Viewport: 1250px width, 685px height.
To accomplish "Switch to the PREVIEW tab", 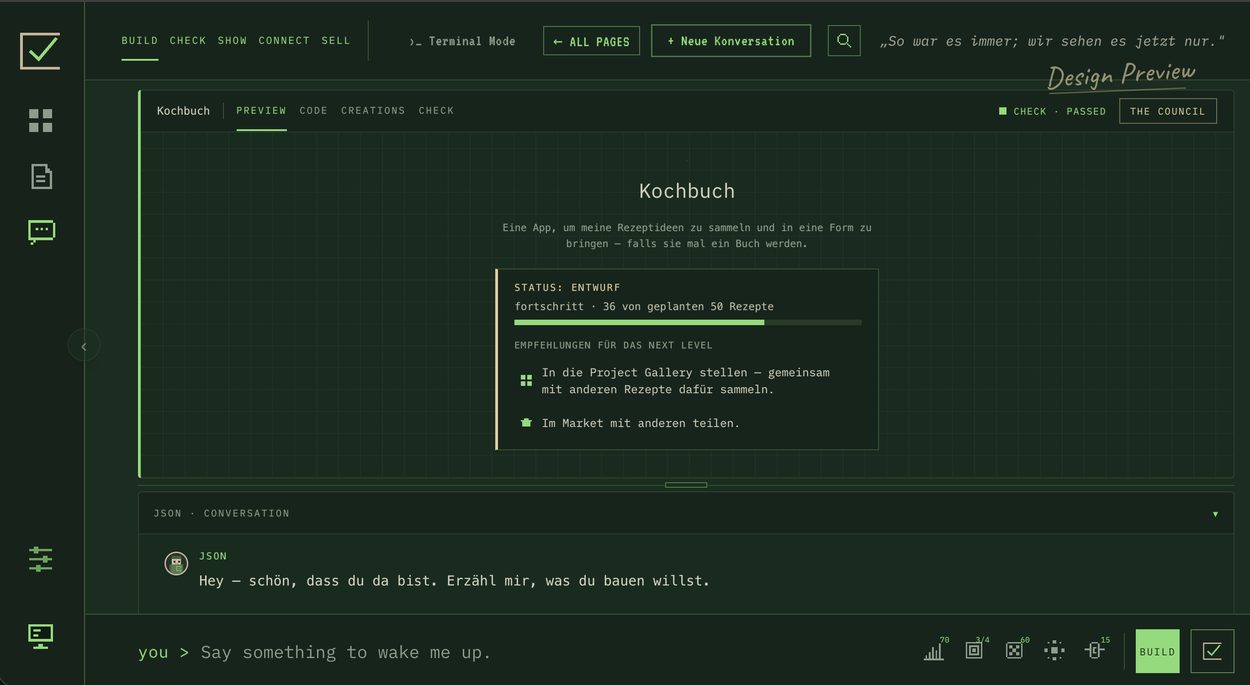I will pos(261,111).
